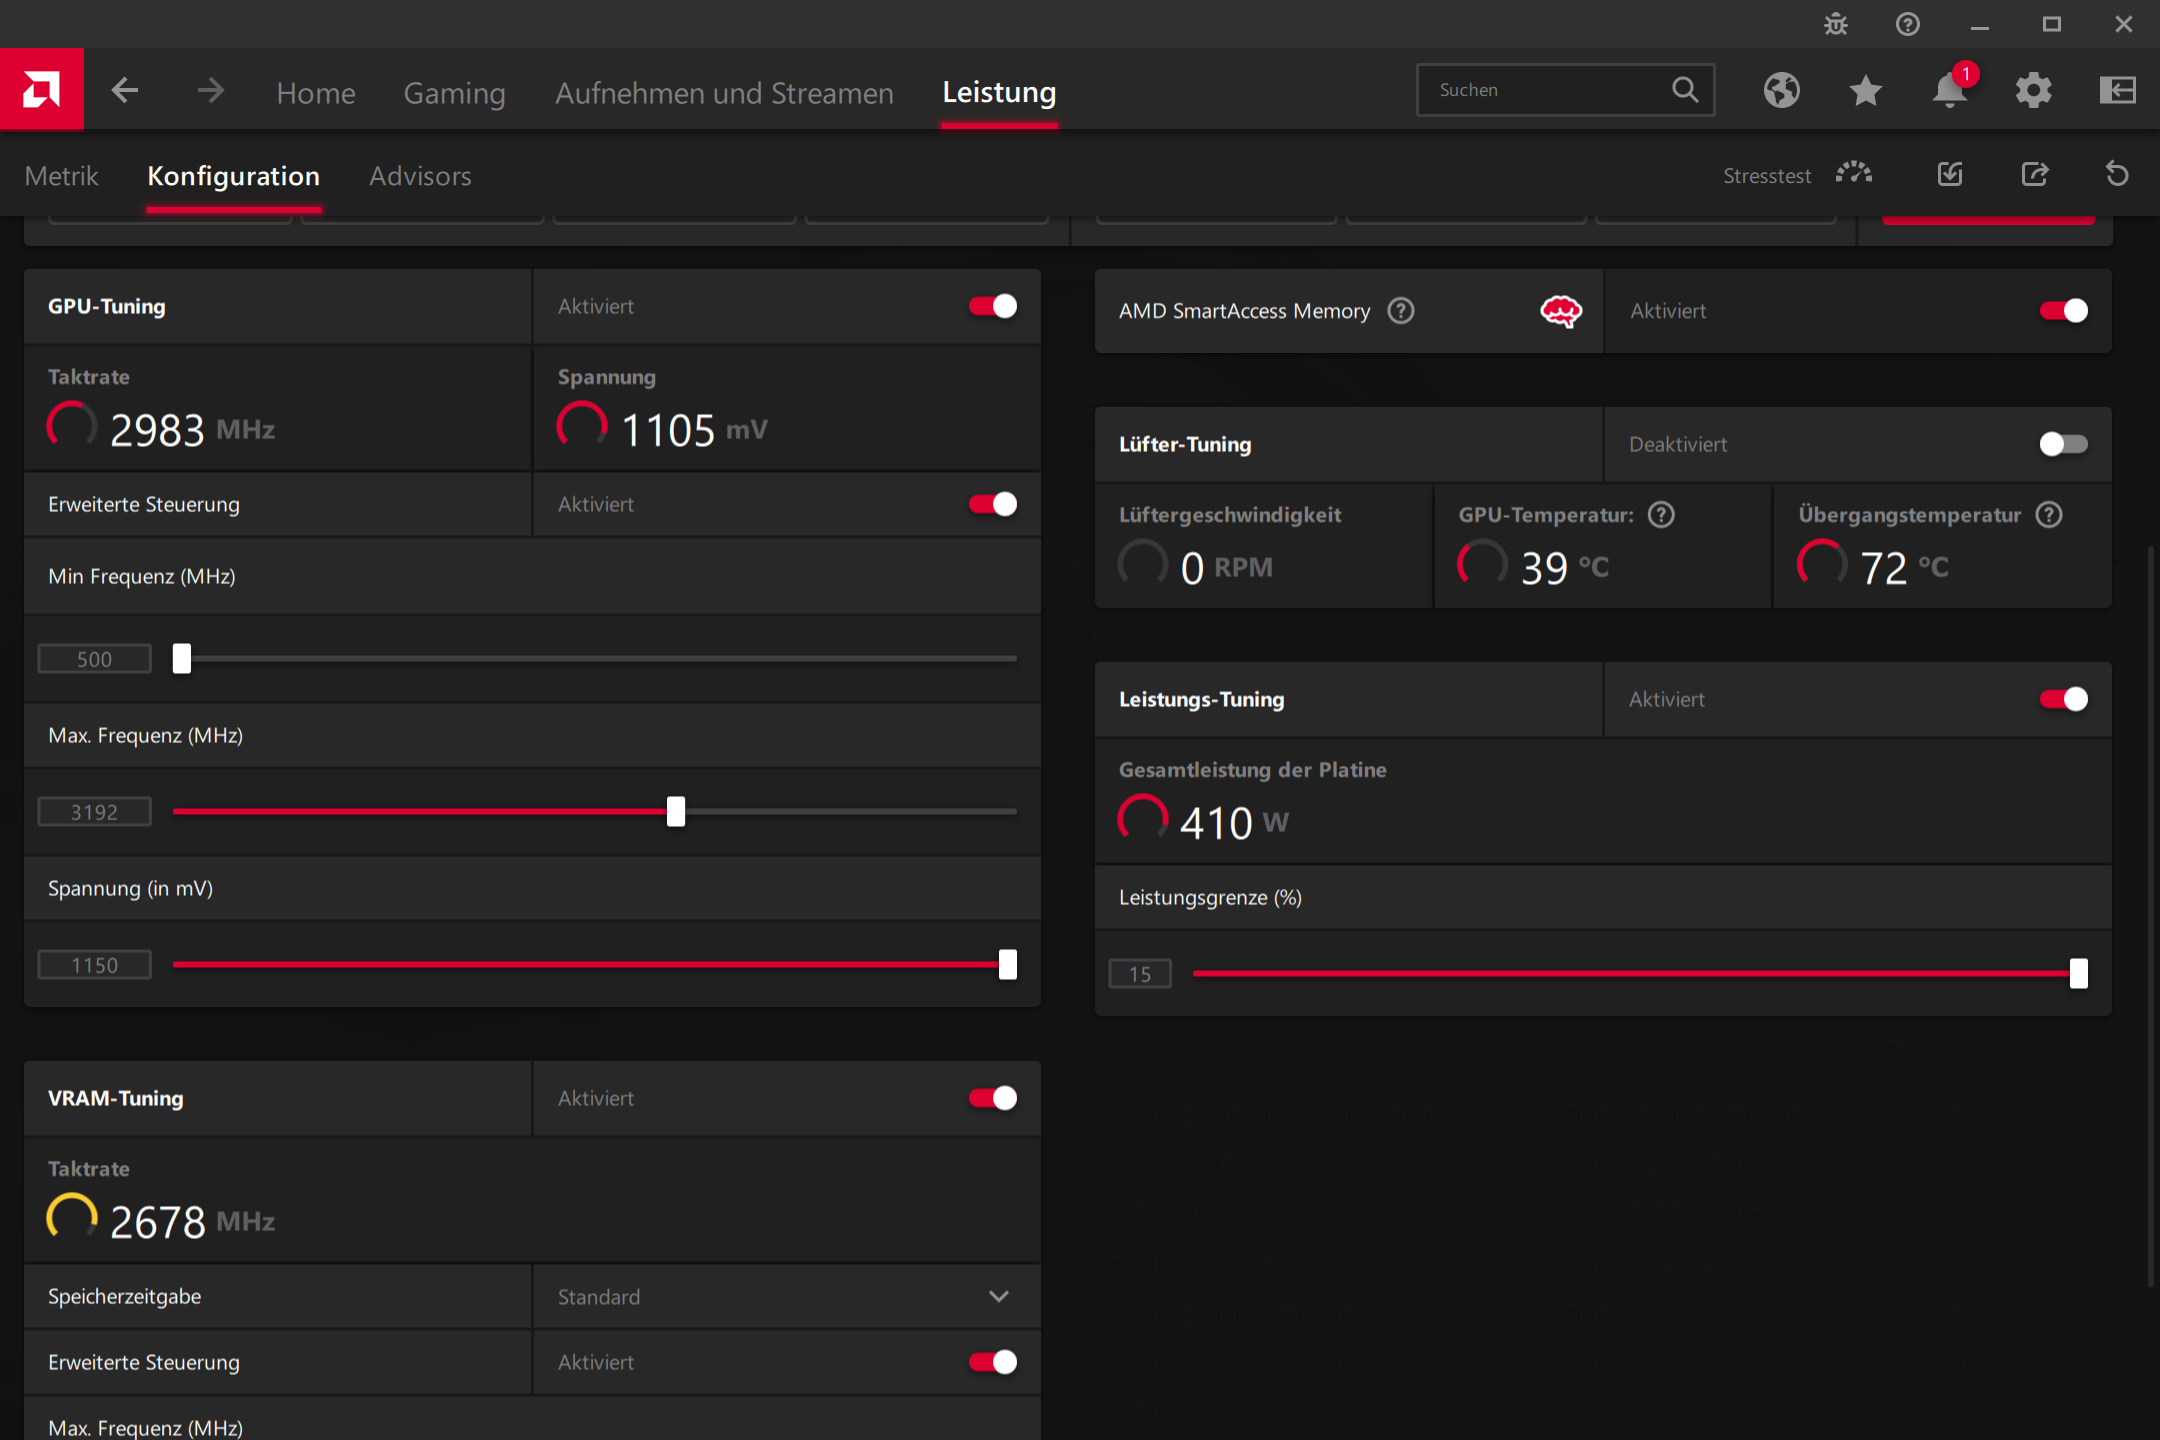Enable the Lüfter-Tuning toggle
2160x1440 pixels.
click(2064, 444)
